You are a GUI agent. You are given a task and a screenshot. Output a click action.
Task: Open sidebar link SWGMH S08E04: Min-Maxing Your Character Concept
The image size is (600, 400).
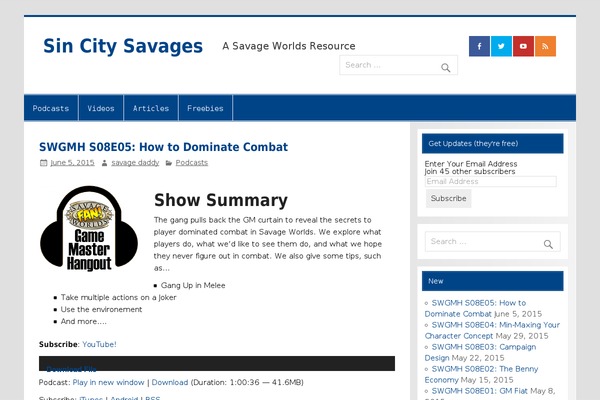[x=492, y=330]
